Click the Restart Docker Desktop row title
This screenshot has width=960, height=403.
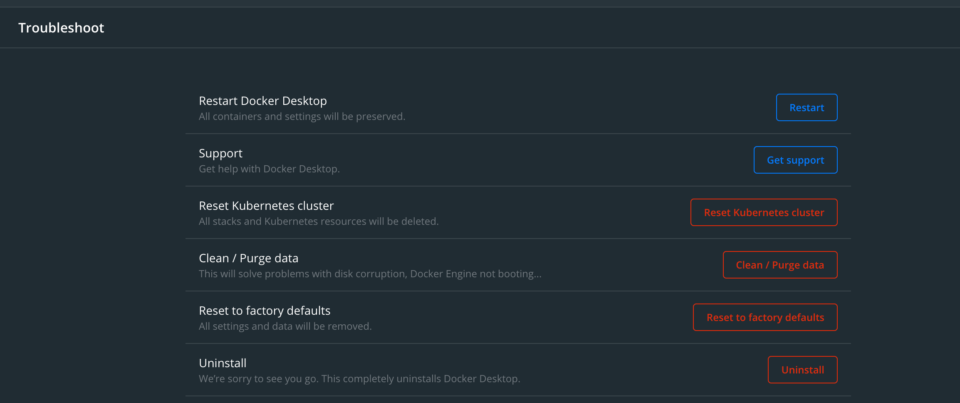tap(263, 101)
